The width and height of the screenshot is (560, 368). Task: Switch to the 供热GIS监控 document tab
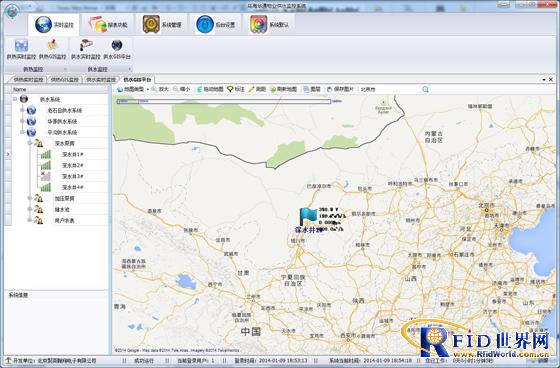(64, 80)
